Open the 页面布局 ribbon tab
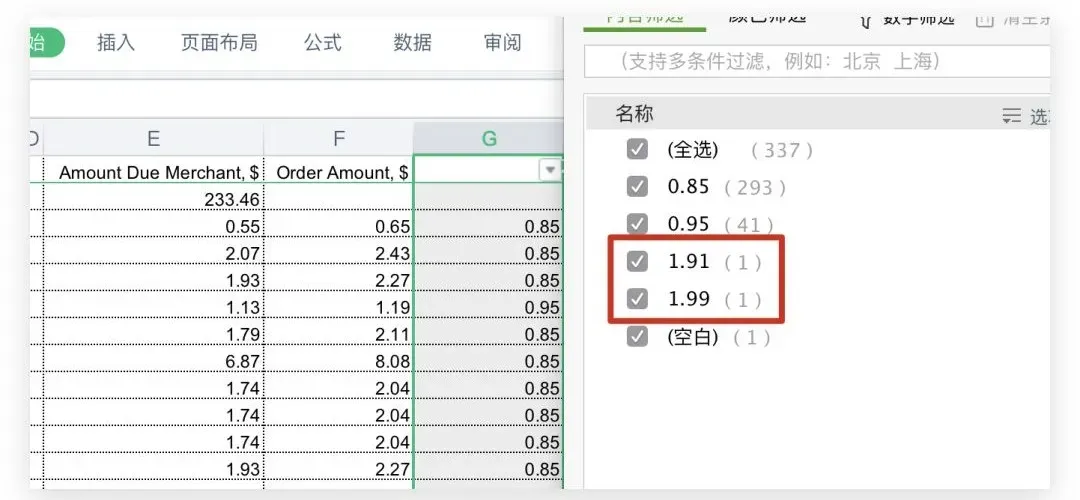Image resolution: width=1080 pixels, height=500 pixels. 219,42
